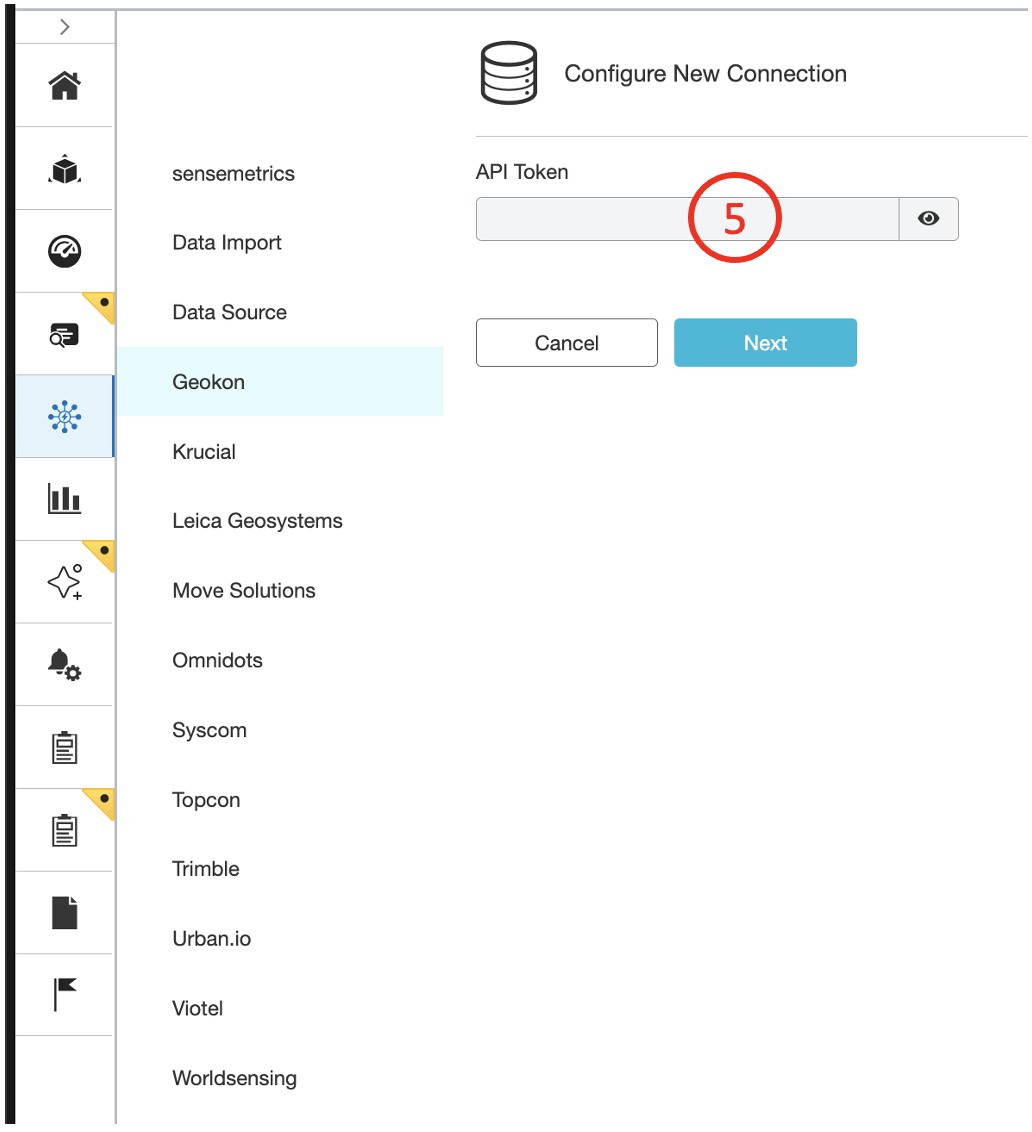Open the bar chart graphs icon

(65, 499)
